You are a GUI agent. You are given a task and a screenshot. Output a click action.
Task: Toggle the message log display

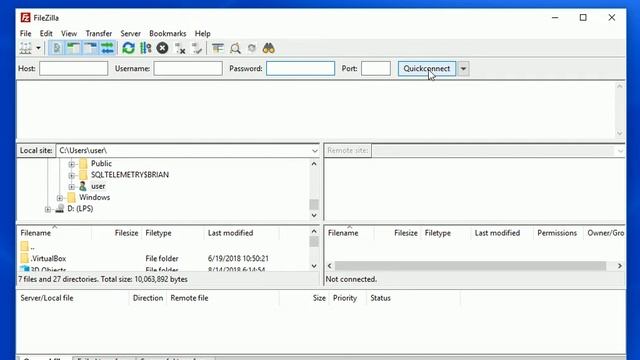pyautogui.click(x=57, y=48)
